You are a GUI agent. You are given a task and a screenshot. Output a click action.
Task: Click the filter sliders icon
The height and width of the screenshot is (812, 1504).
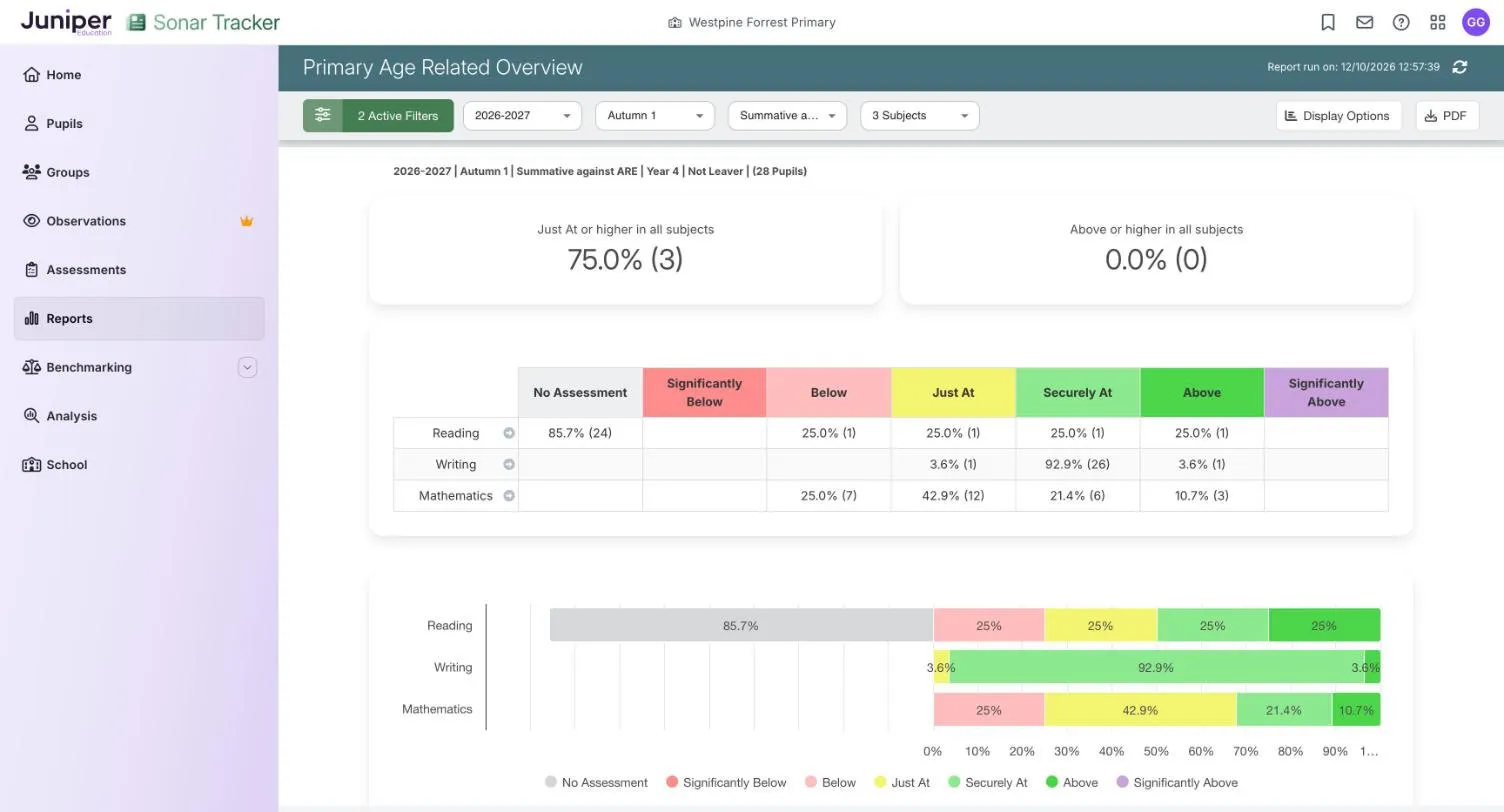coord(322,115)
